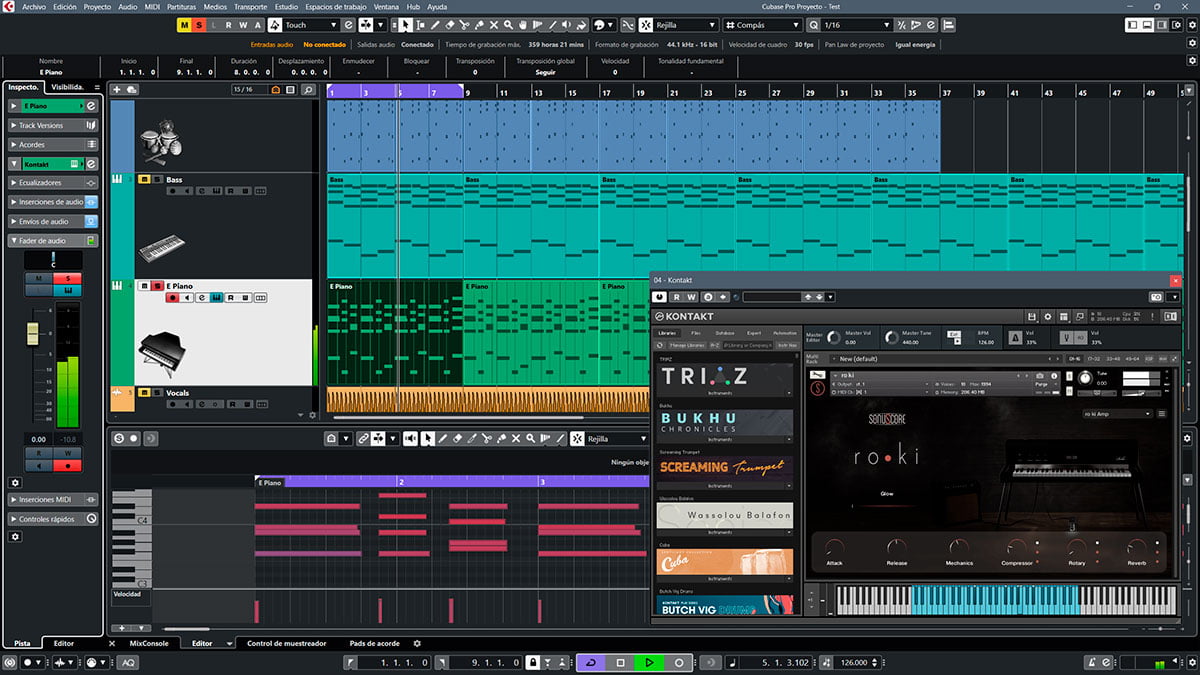Toggle Solo Editor button in key editor

coord(119,439)
